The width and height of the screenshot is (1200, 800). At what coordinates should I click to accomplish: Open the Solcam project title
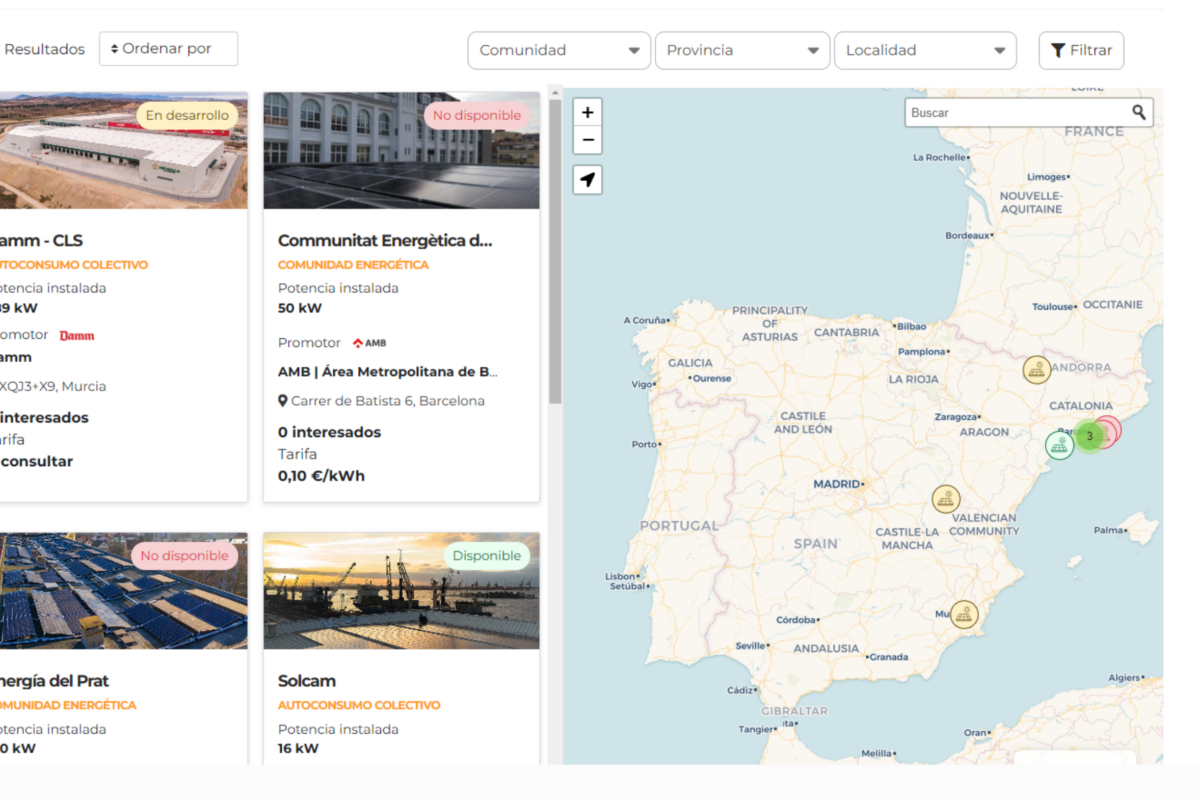307,681
